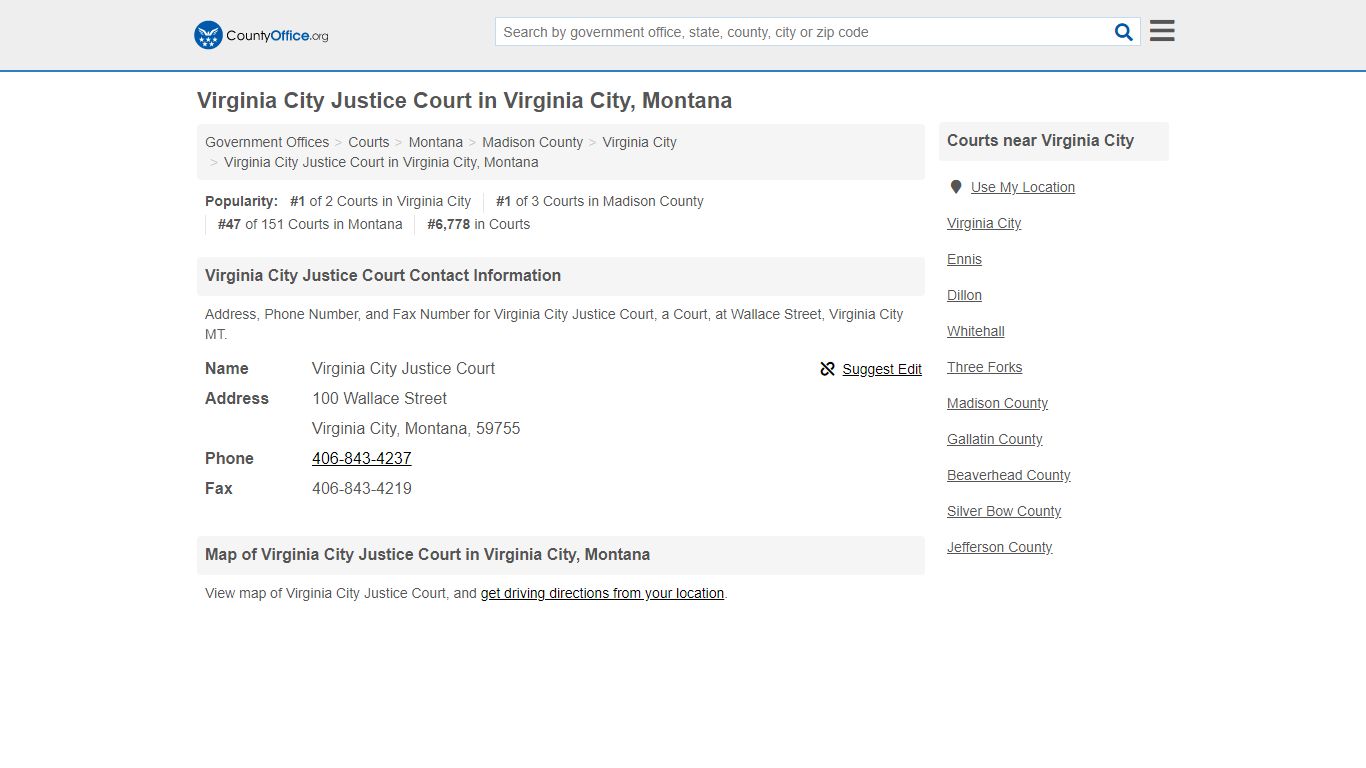This screenshot has height=768, width=1366.
Task: Open Virginia City in sidebar list
Action: click(984, 223)
